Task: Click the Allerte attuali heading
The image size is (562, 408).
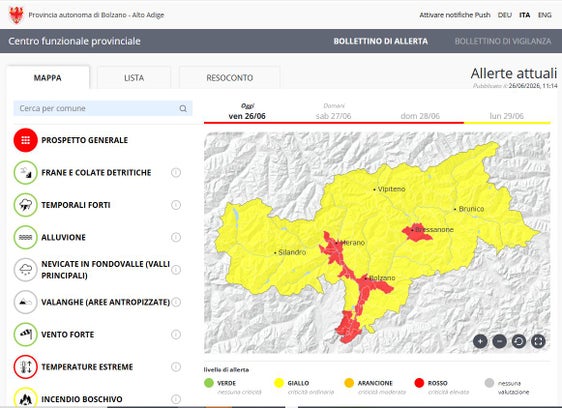Action: (x=514, y=73)
